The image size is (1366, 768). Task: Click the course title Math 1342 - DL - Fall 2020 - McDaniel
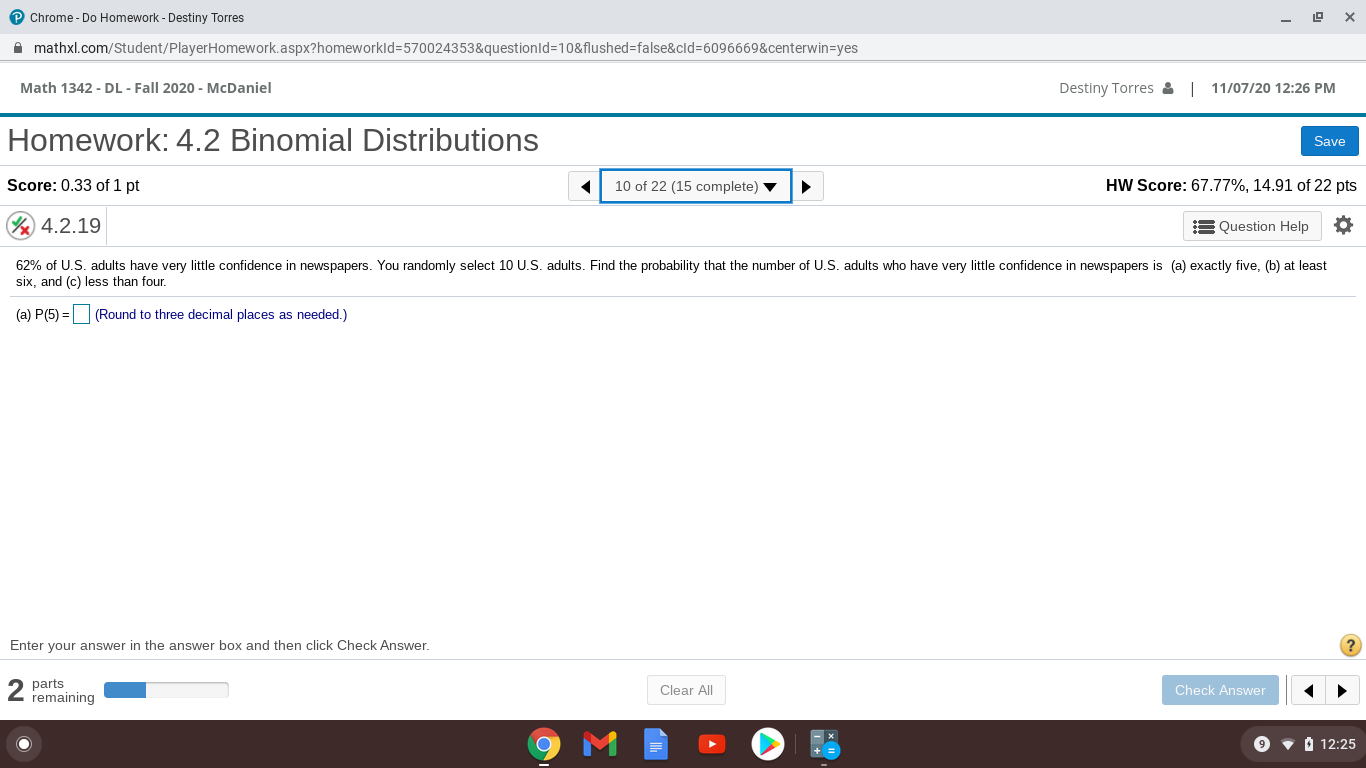point(146,88)
